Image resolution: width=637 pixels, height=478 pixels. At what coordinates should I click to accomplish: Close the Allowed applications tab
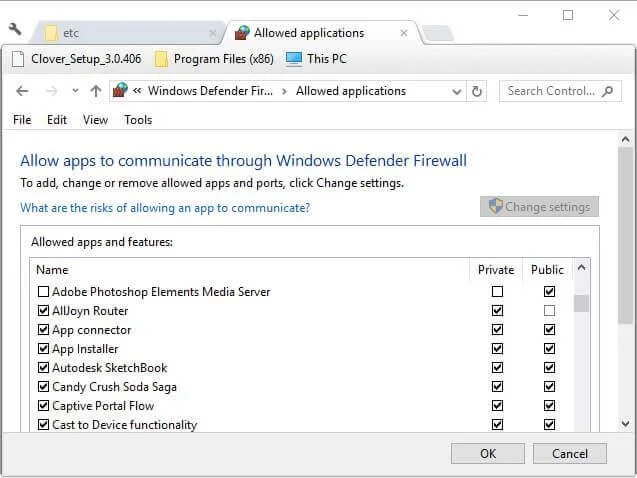coord(403,33)
